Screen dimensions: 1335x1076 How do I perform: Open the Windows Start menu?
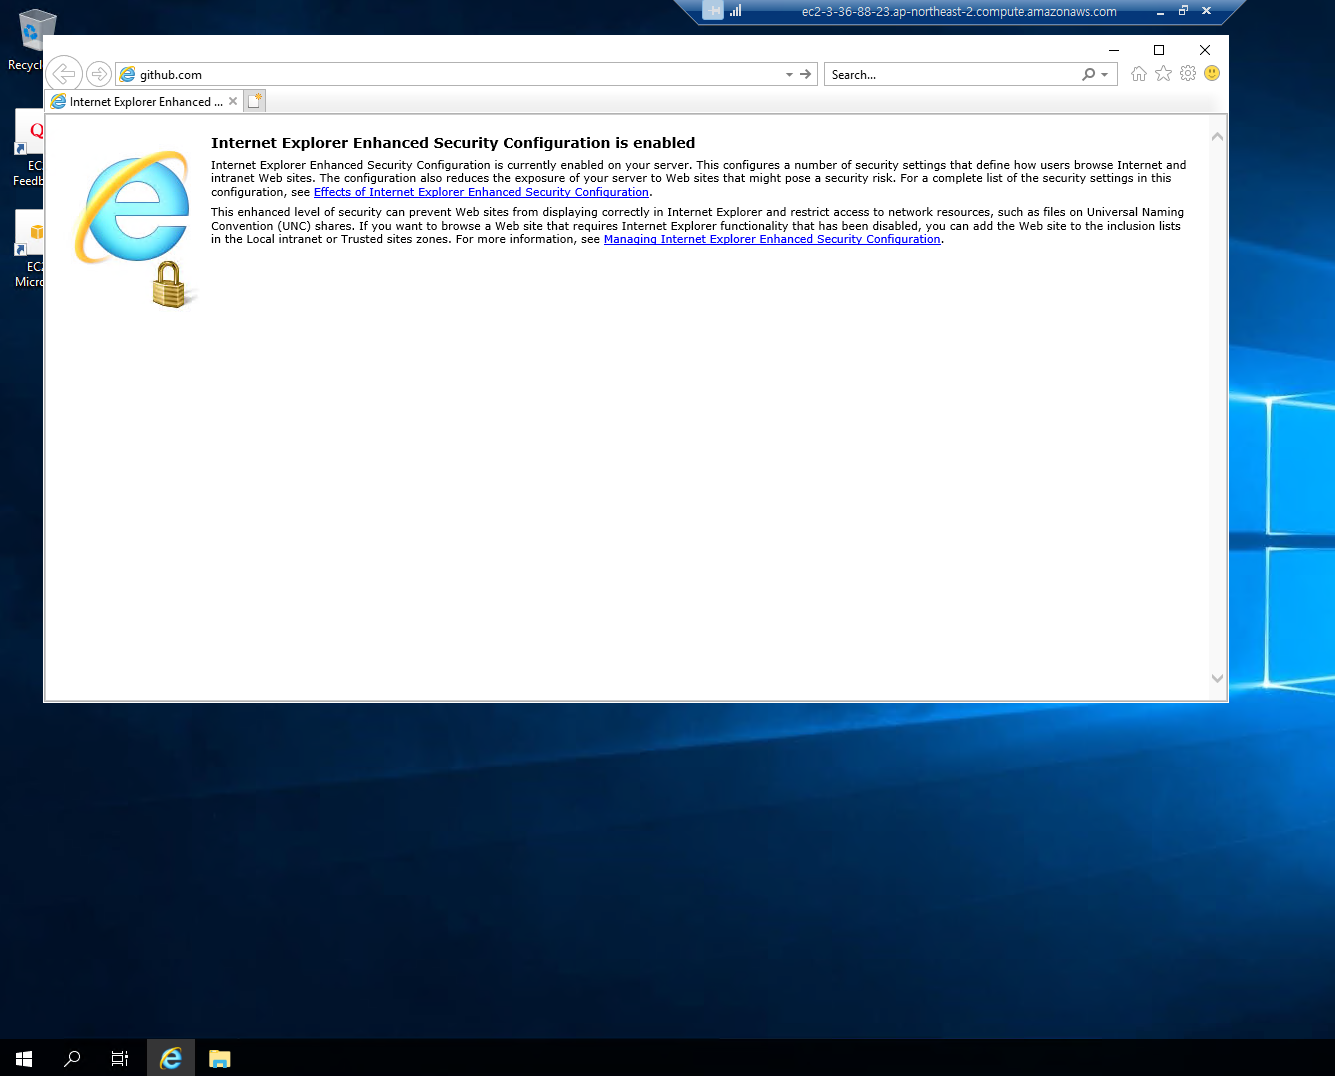coord(24,1058)
